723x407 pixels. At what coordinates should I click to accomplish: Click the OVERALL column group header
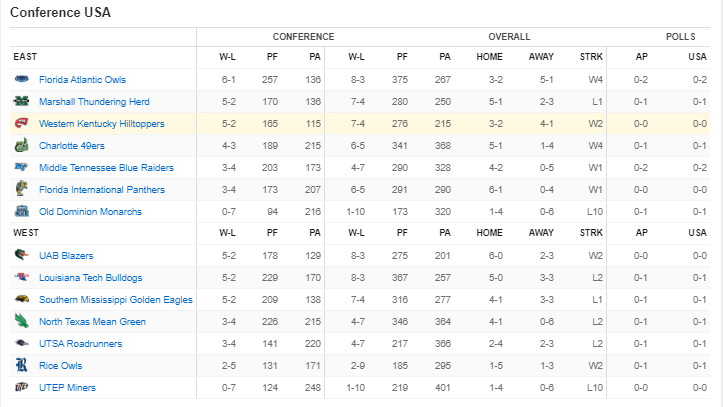[509, 37]
